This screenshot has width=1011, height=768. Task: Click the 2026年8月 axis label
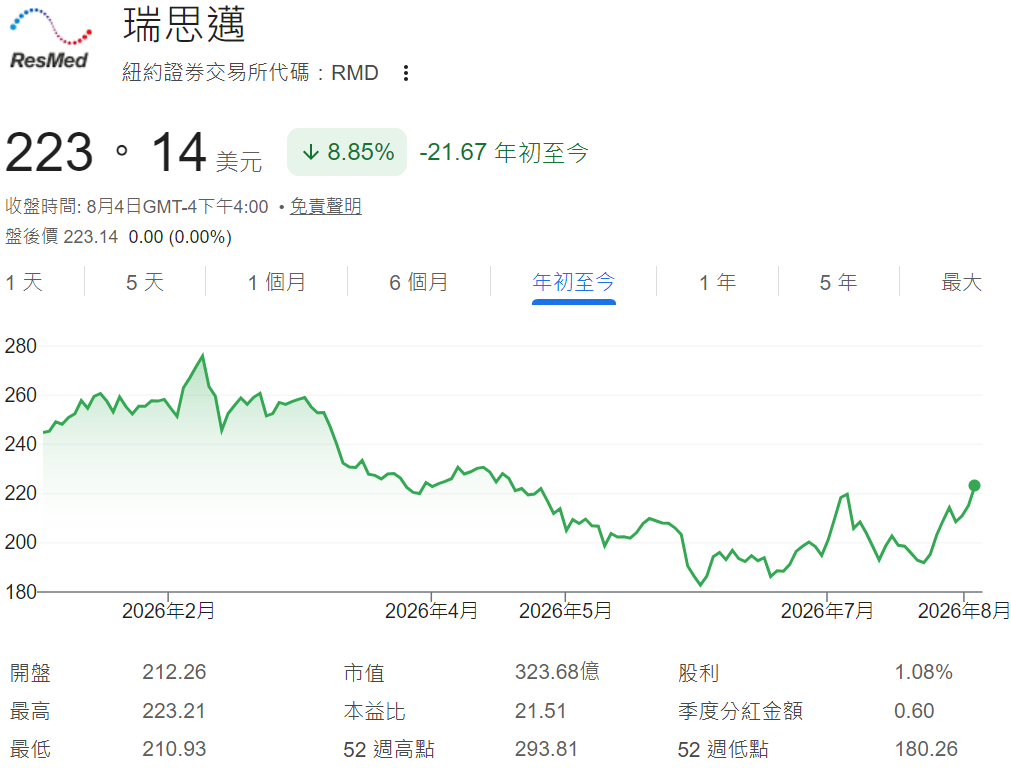pyautogui.click(x=964, y=611)
